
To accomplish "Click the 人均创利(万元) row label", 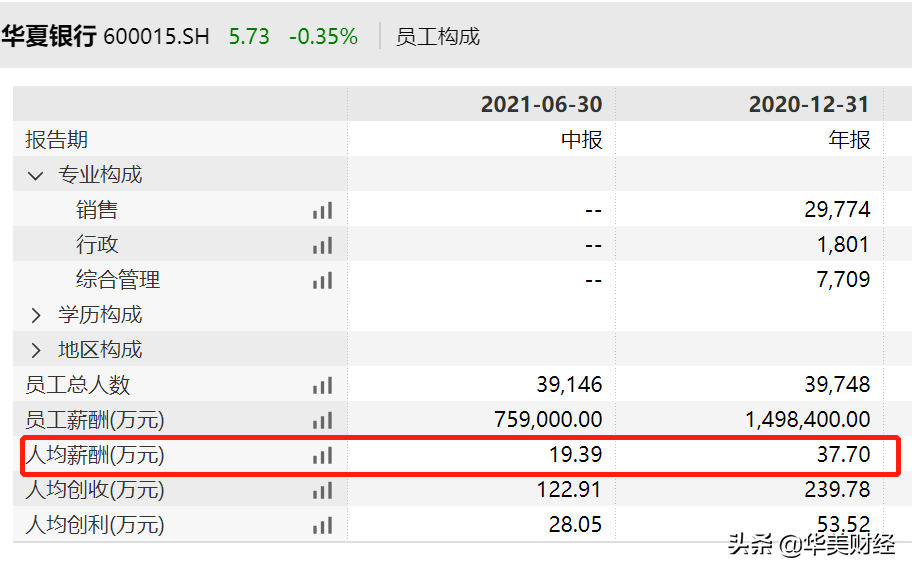I will click(x=95, y=525).
